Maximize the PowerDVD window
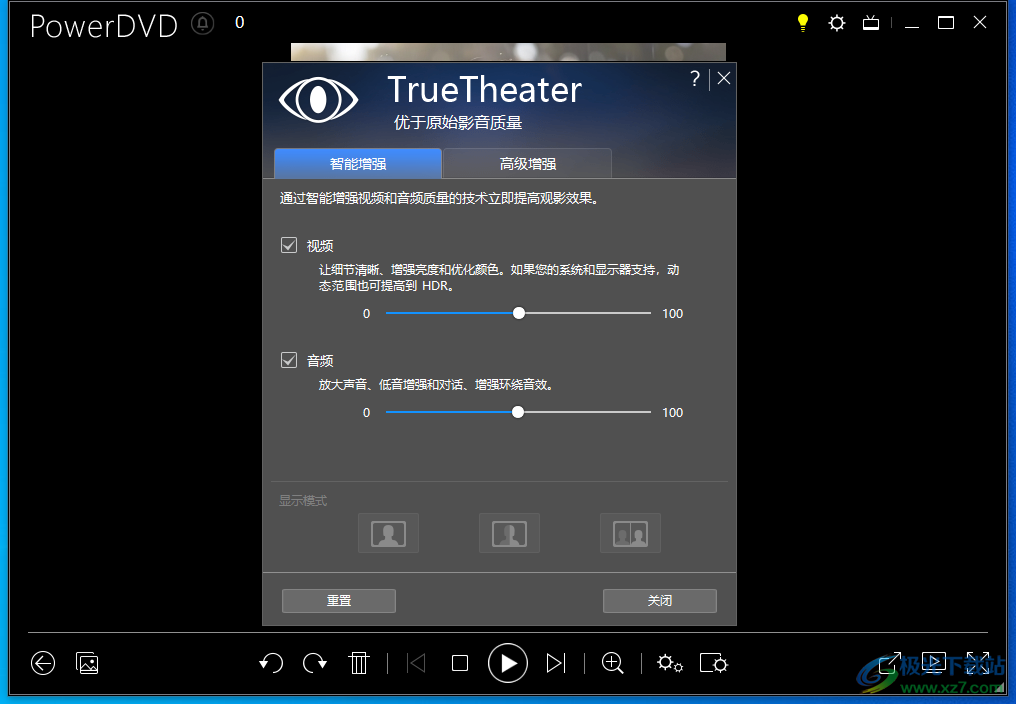 [x=946, y=23]
